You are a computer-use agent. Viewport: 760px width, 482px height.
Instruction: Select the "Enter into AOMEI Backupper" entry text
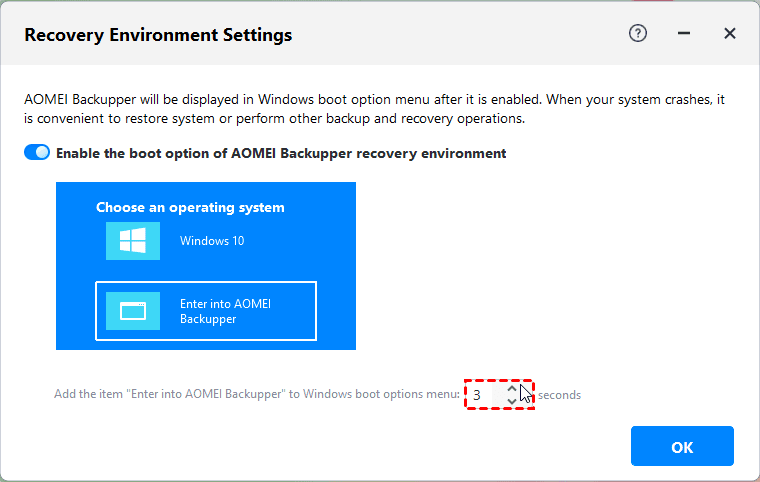click(225, 311)
